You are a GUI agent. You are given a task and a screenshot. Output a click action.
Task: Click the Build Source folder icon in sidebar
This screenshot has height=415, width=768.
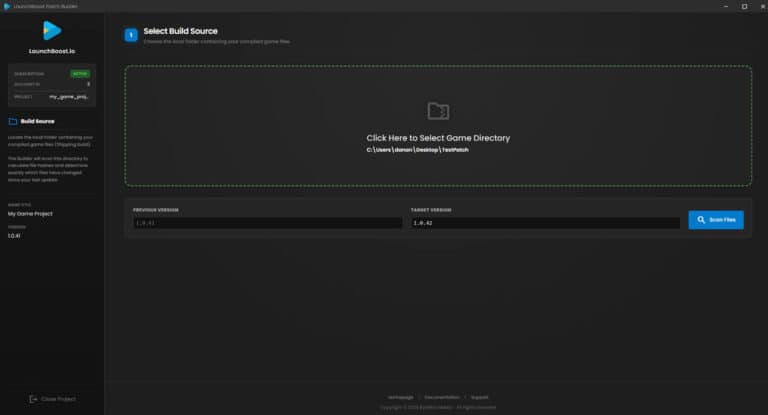click(x=13, y=122)
